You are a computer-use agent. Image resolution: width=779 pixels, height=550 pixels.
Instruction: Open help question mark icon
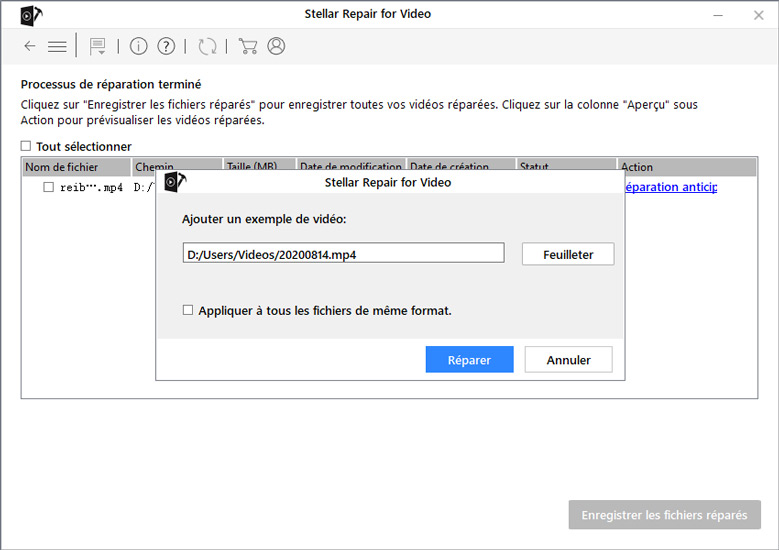point(166,46)
